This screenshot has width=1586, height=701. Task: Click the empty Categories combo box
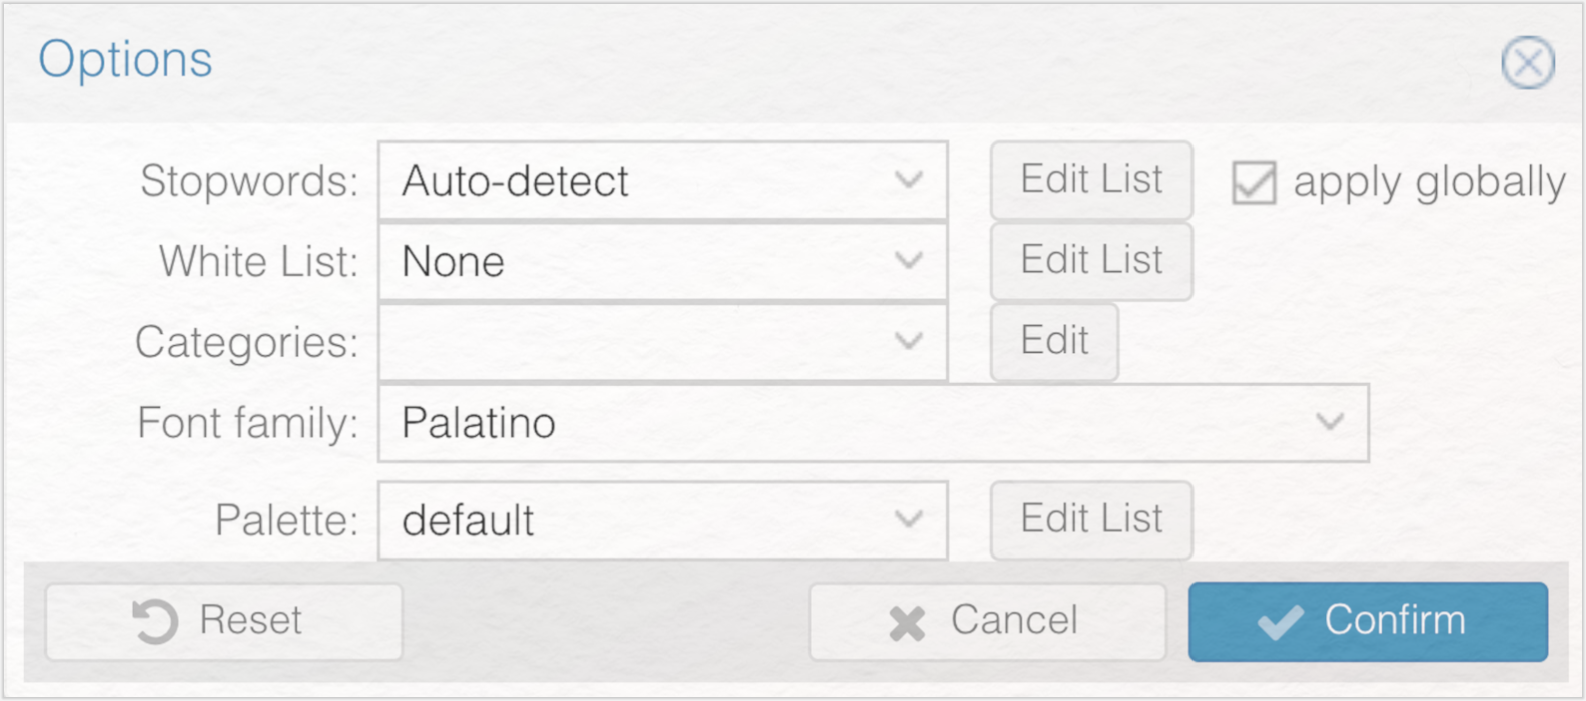(x=662, y=342)
